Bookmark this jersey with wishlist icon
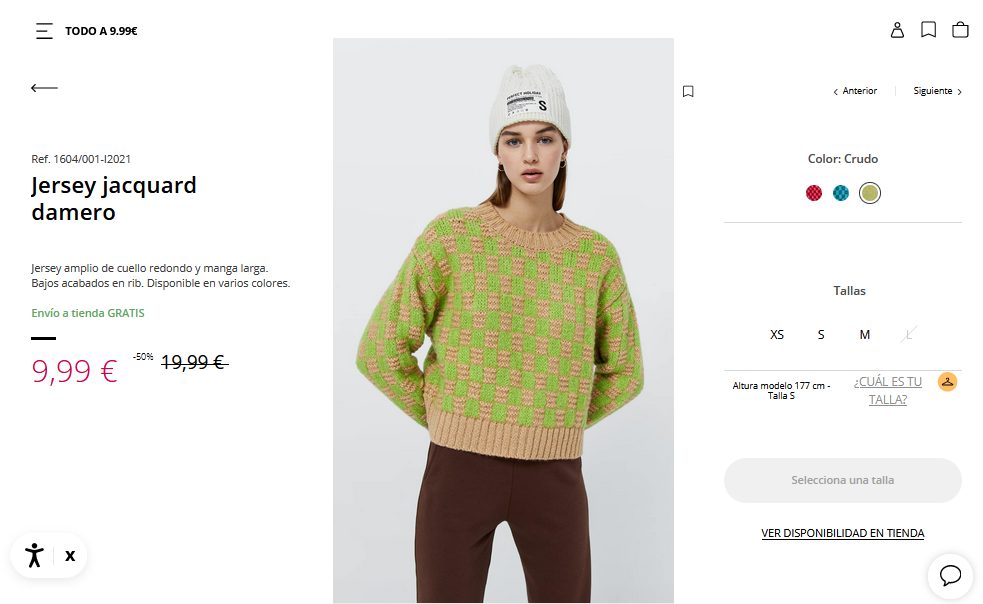983x604 pixels. tap(688, 92)
